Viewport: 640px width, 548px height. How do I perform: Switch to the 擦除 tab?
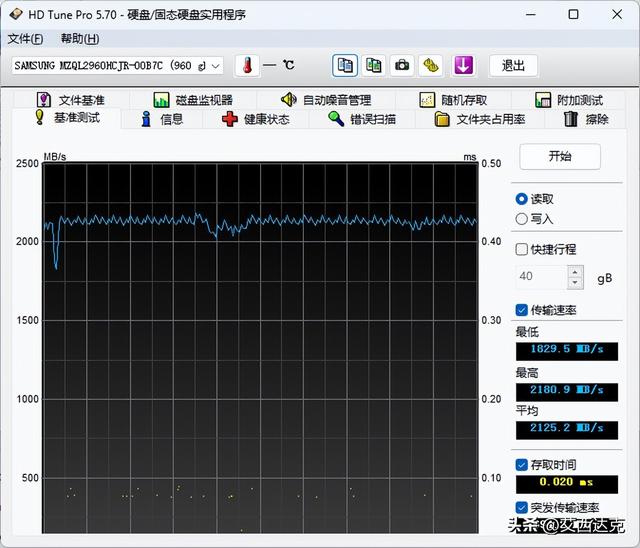tap(586, 119)
